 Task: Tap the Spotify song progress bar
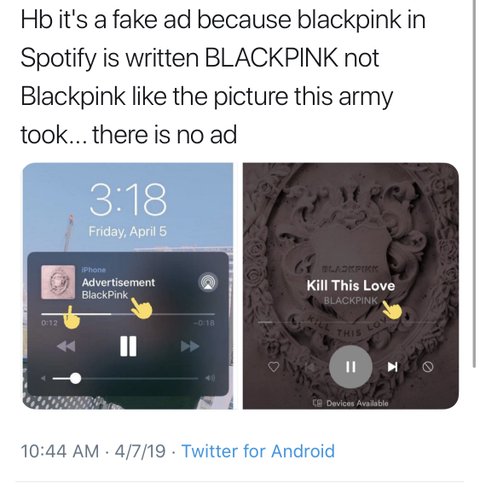pyautogui.click(x=347, y=322)
